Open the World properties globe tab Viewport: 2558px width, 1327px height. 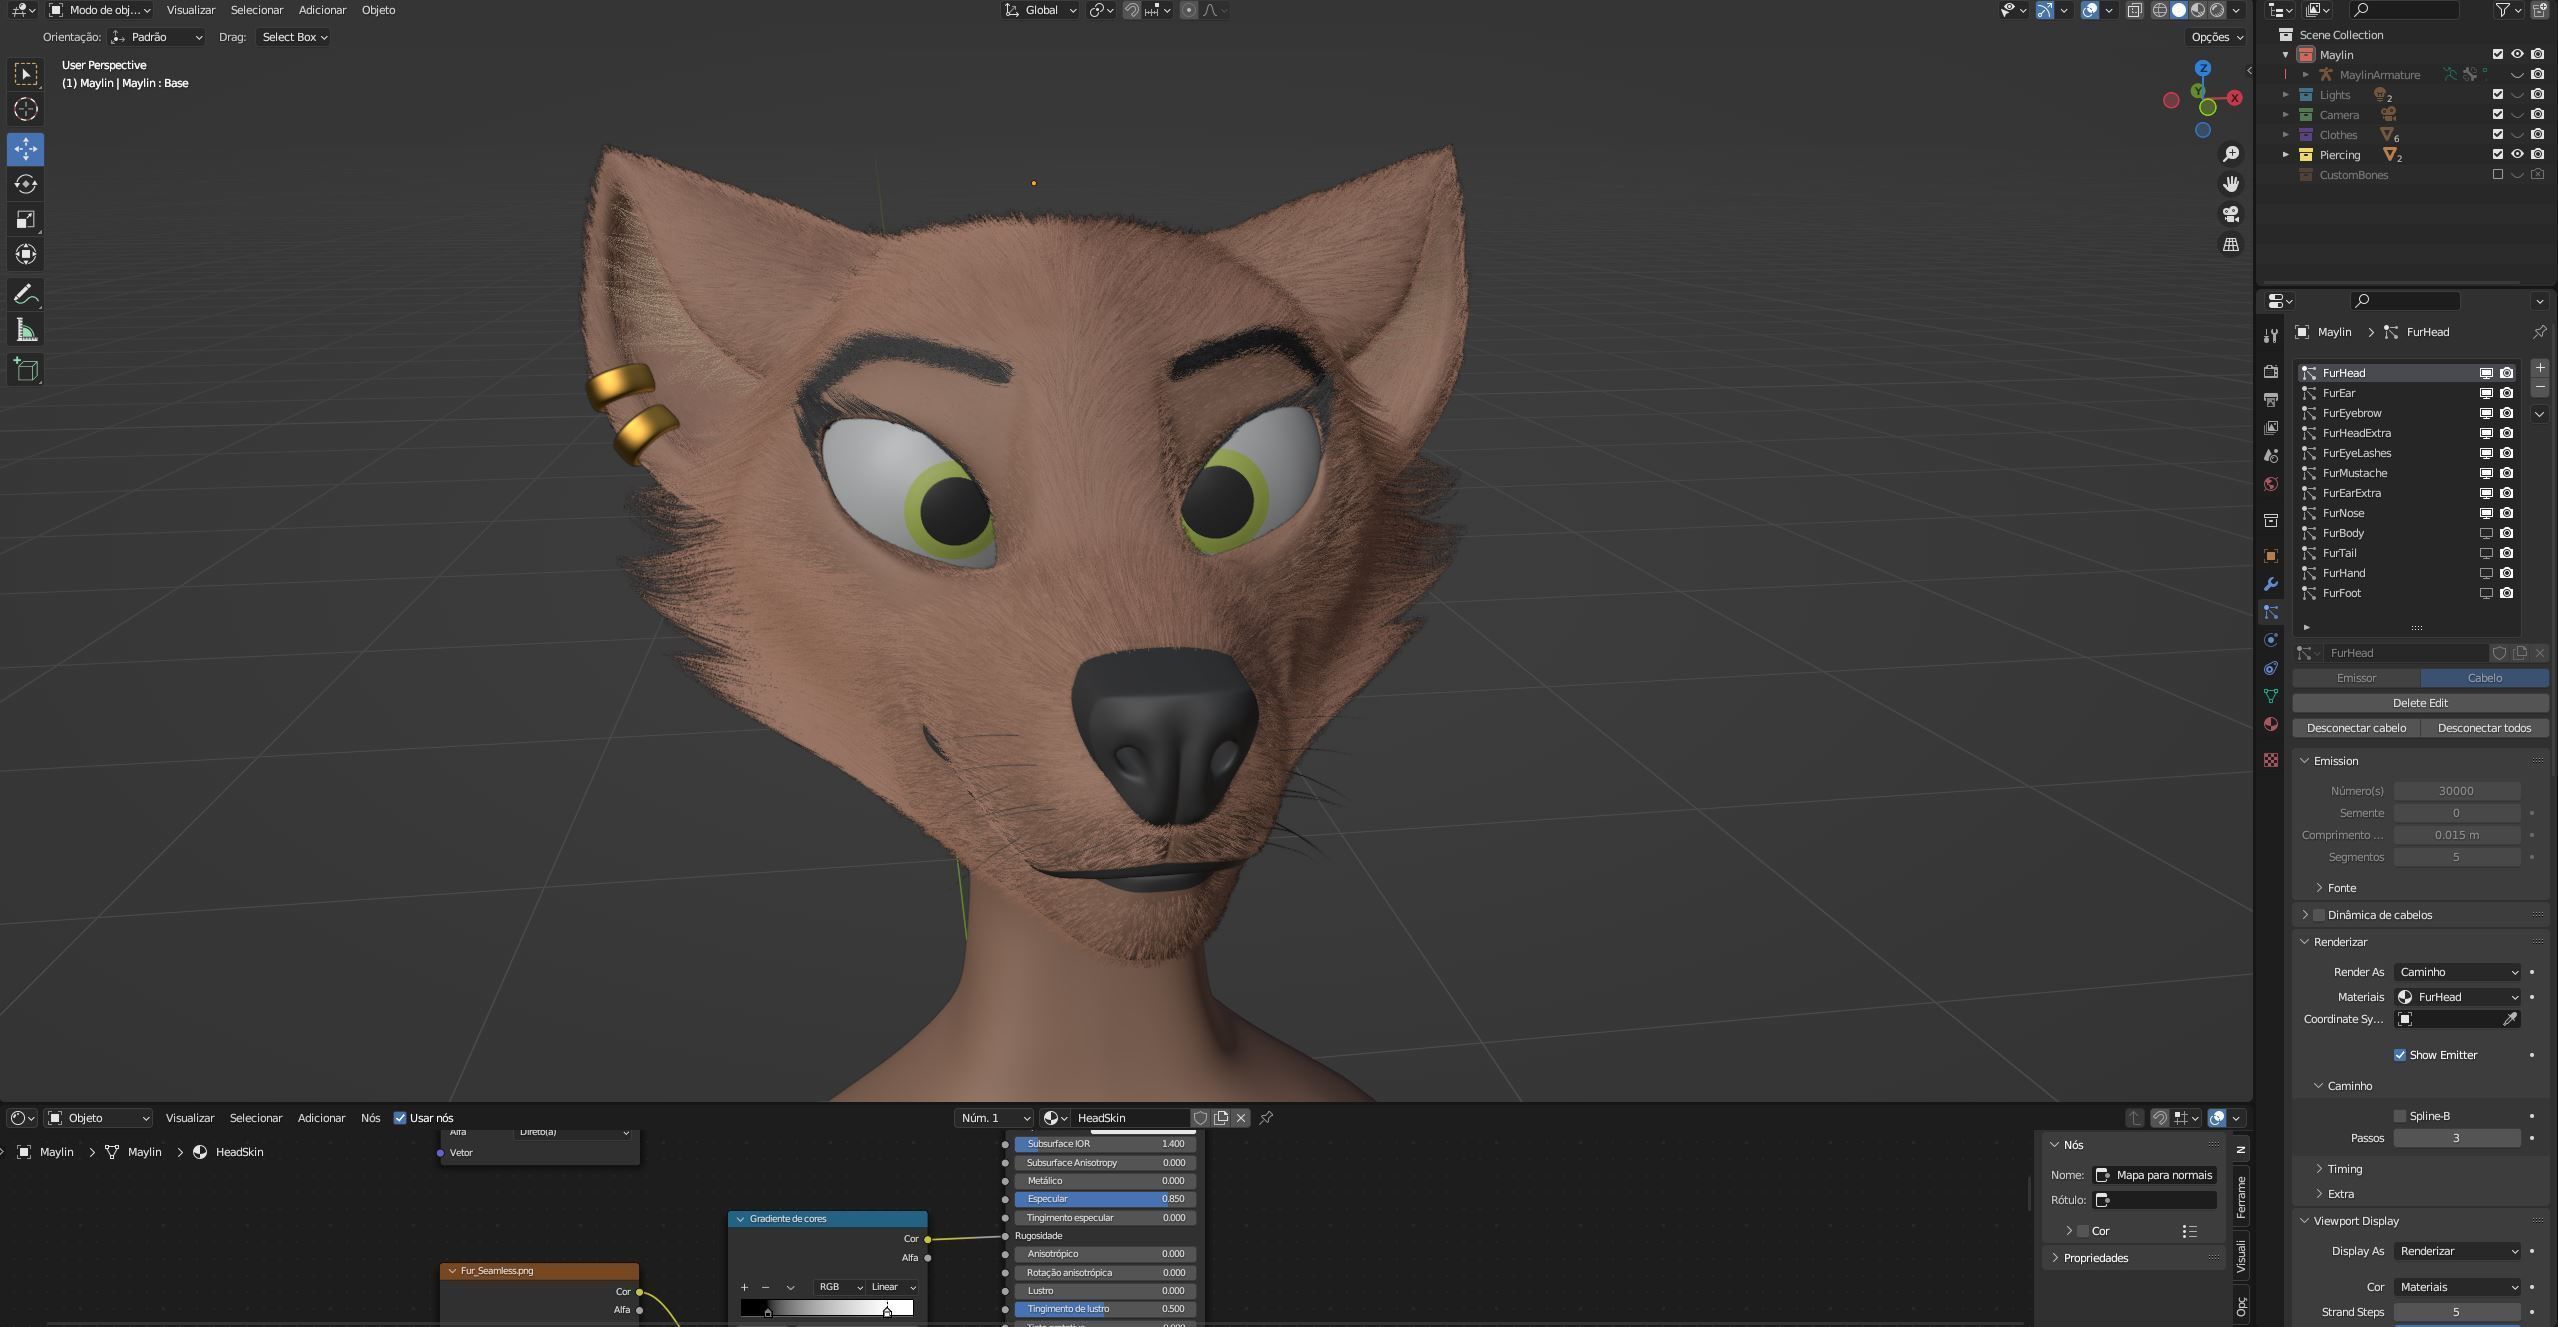(2271, 484)
